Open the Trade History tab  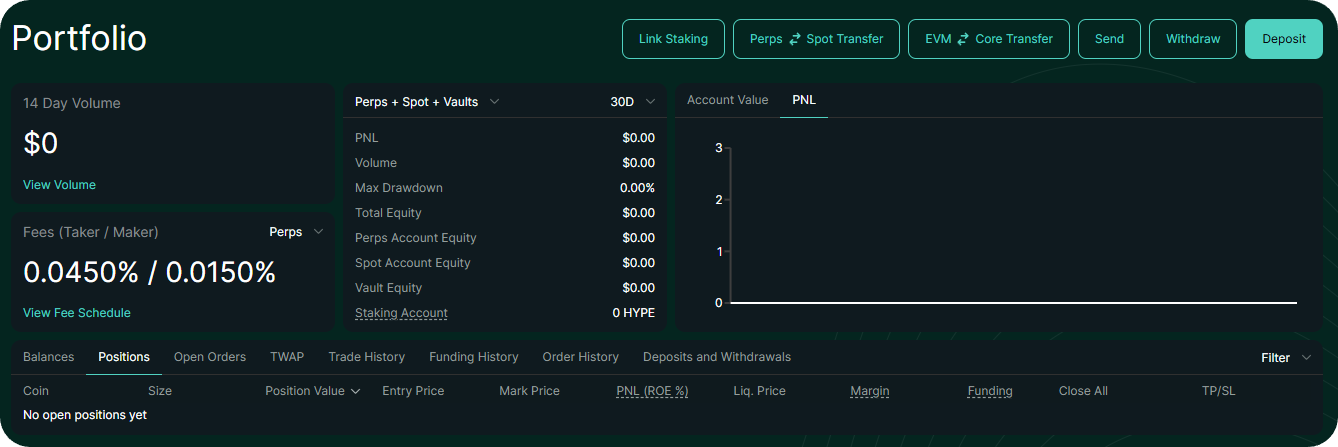click(x=366, y=357)
